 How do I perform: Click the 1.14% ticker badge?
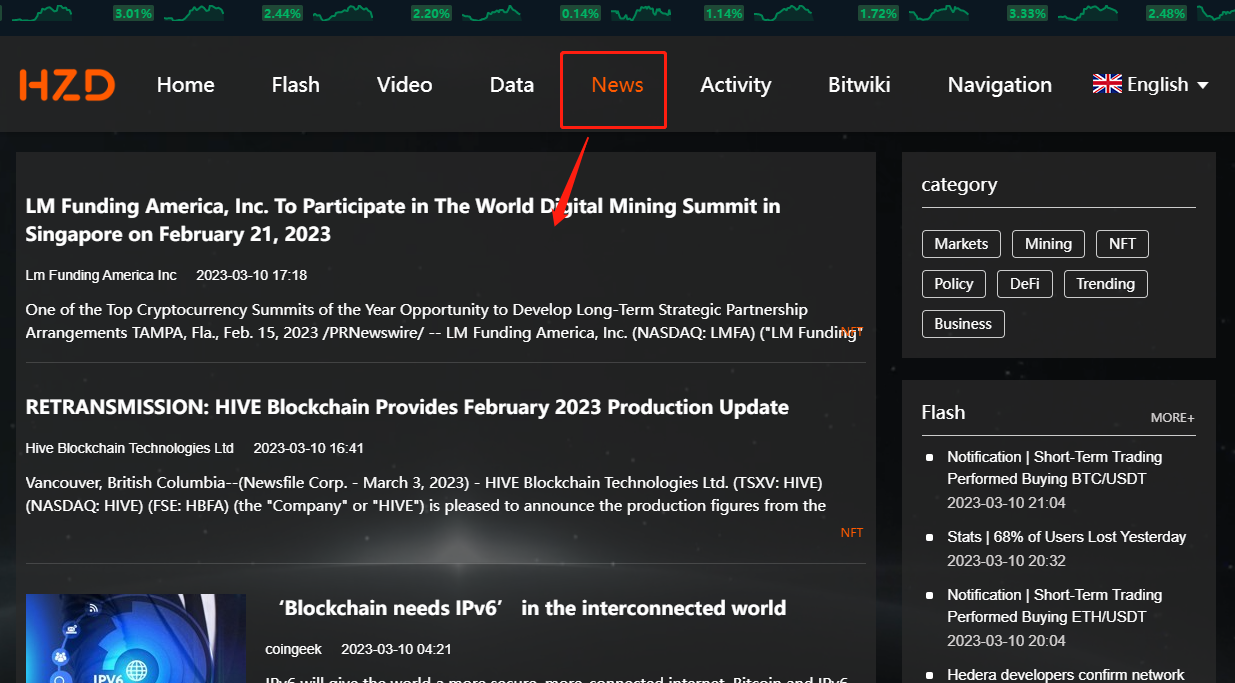coord(724,14)
